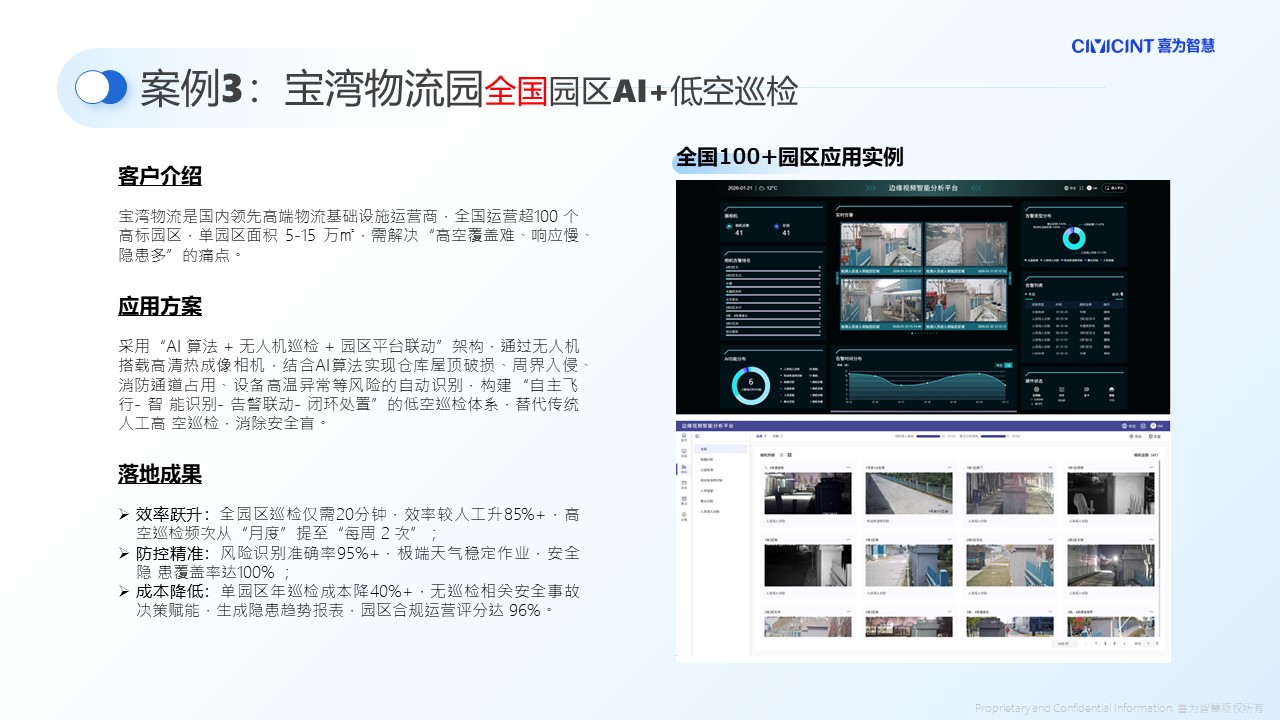Click the 应用方案 heading
Image resolution: width=1280 pixels, height=720 pixels.
coord(160,306)
